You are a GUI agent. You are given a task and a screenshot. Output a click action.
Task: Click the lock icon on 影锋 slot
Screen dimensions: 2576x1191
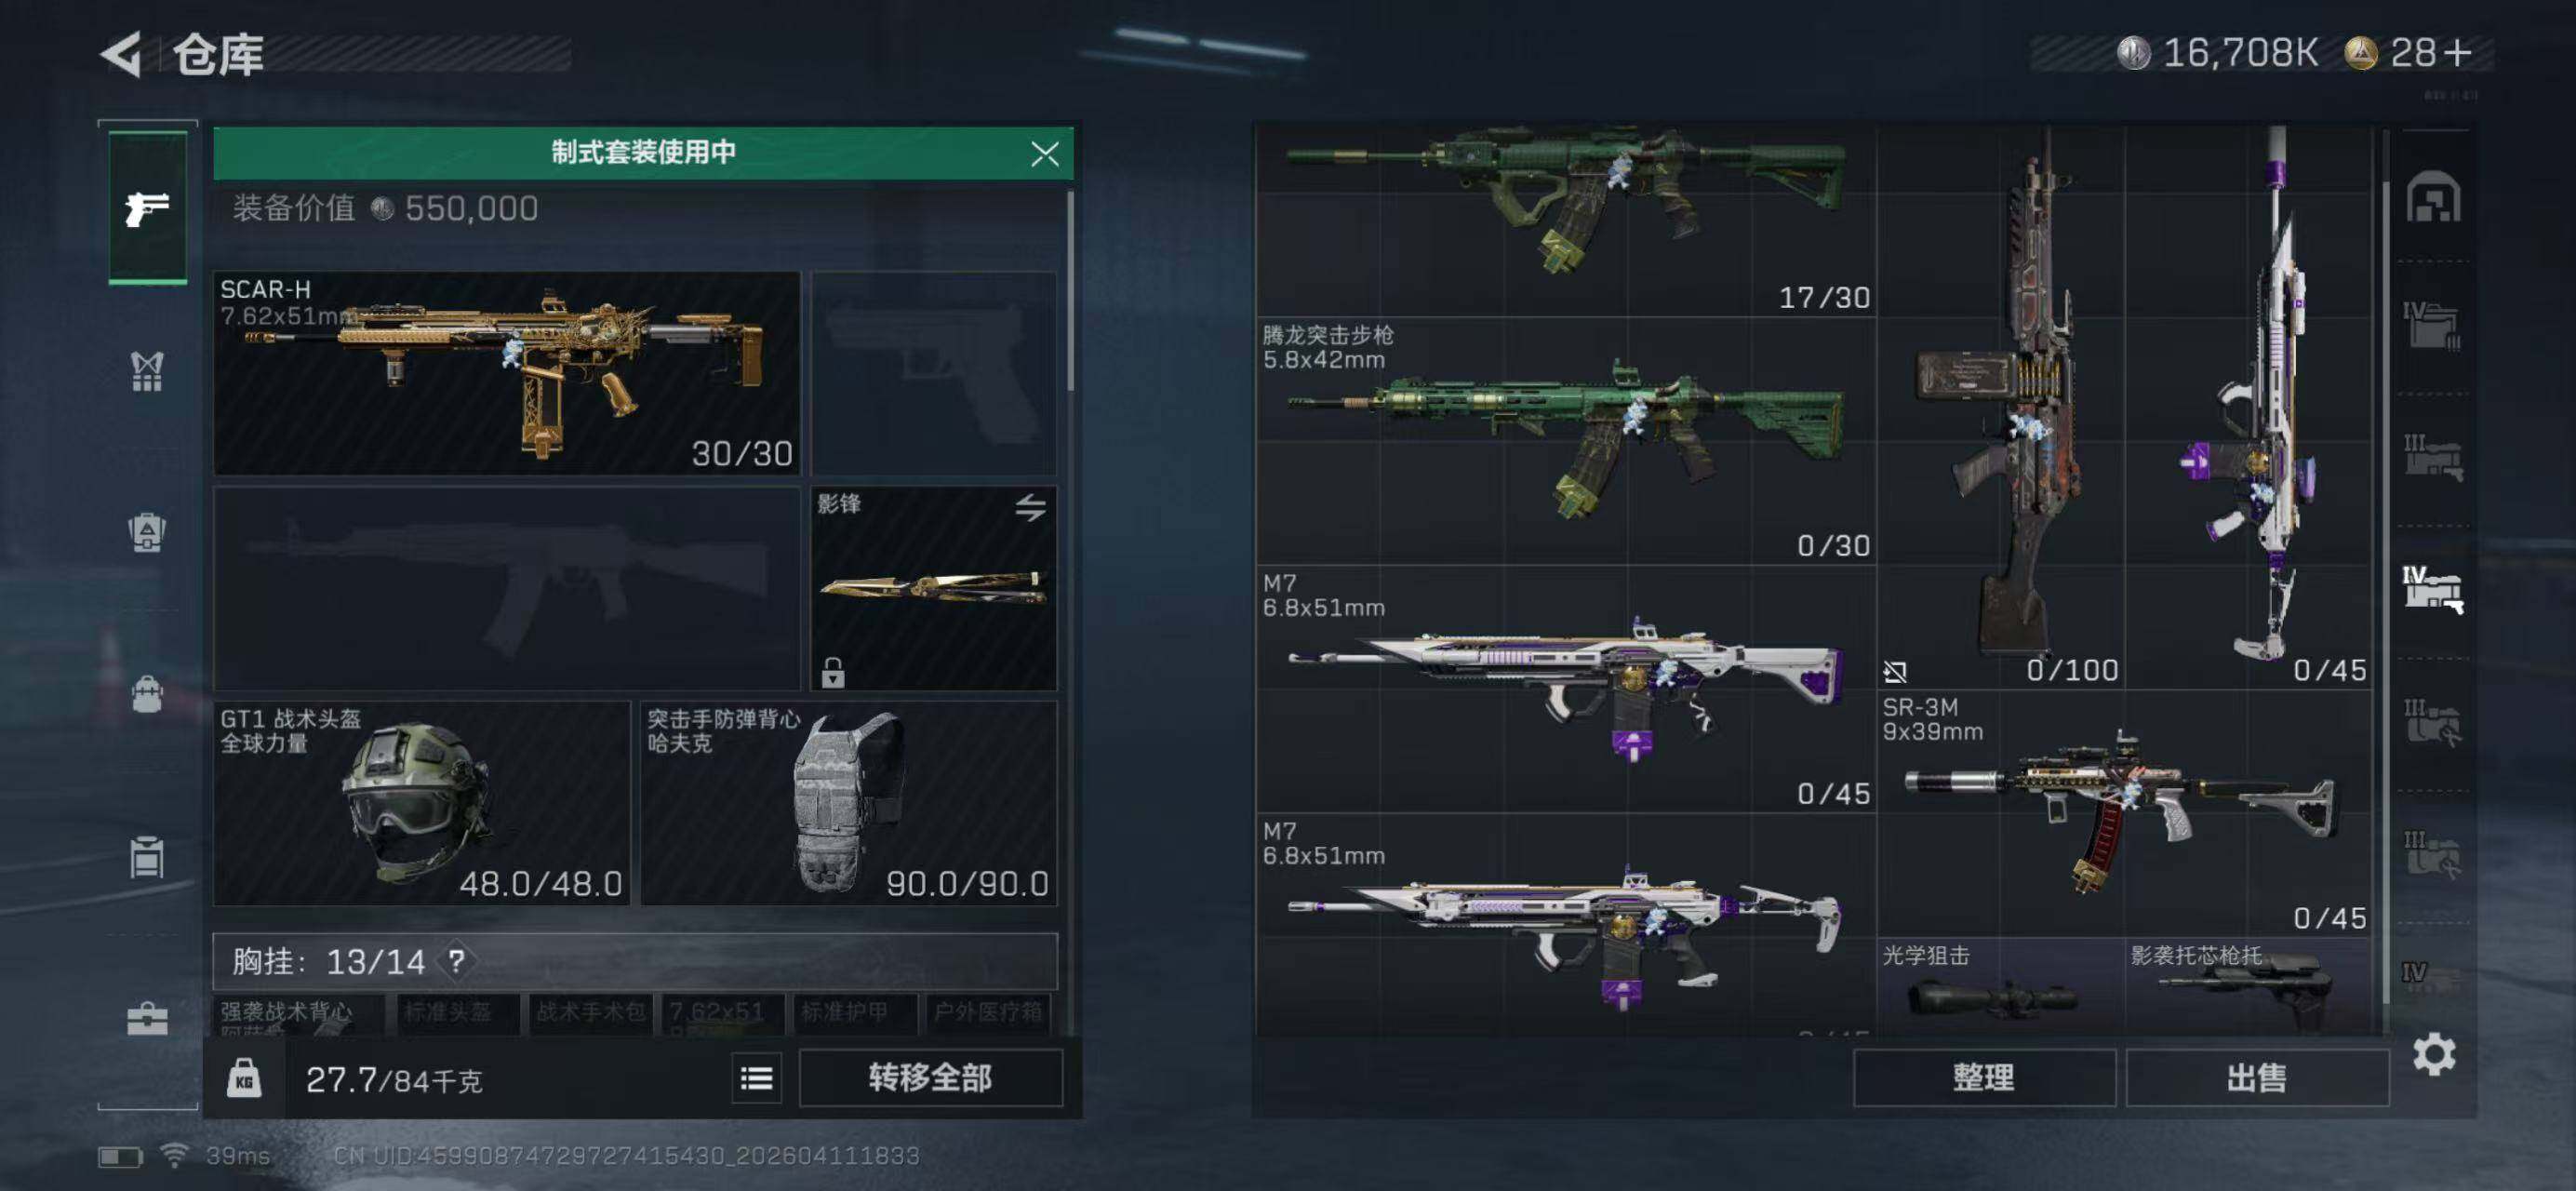[x=832, y=672]
